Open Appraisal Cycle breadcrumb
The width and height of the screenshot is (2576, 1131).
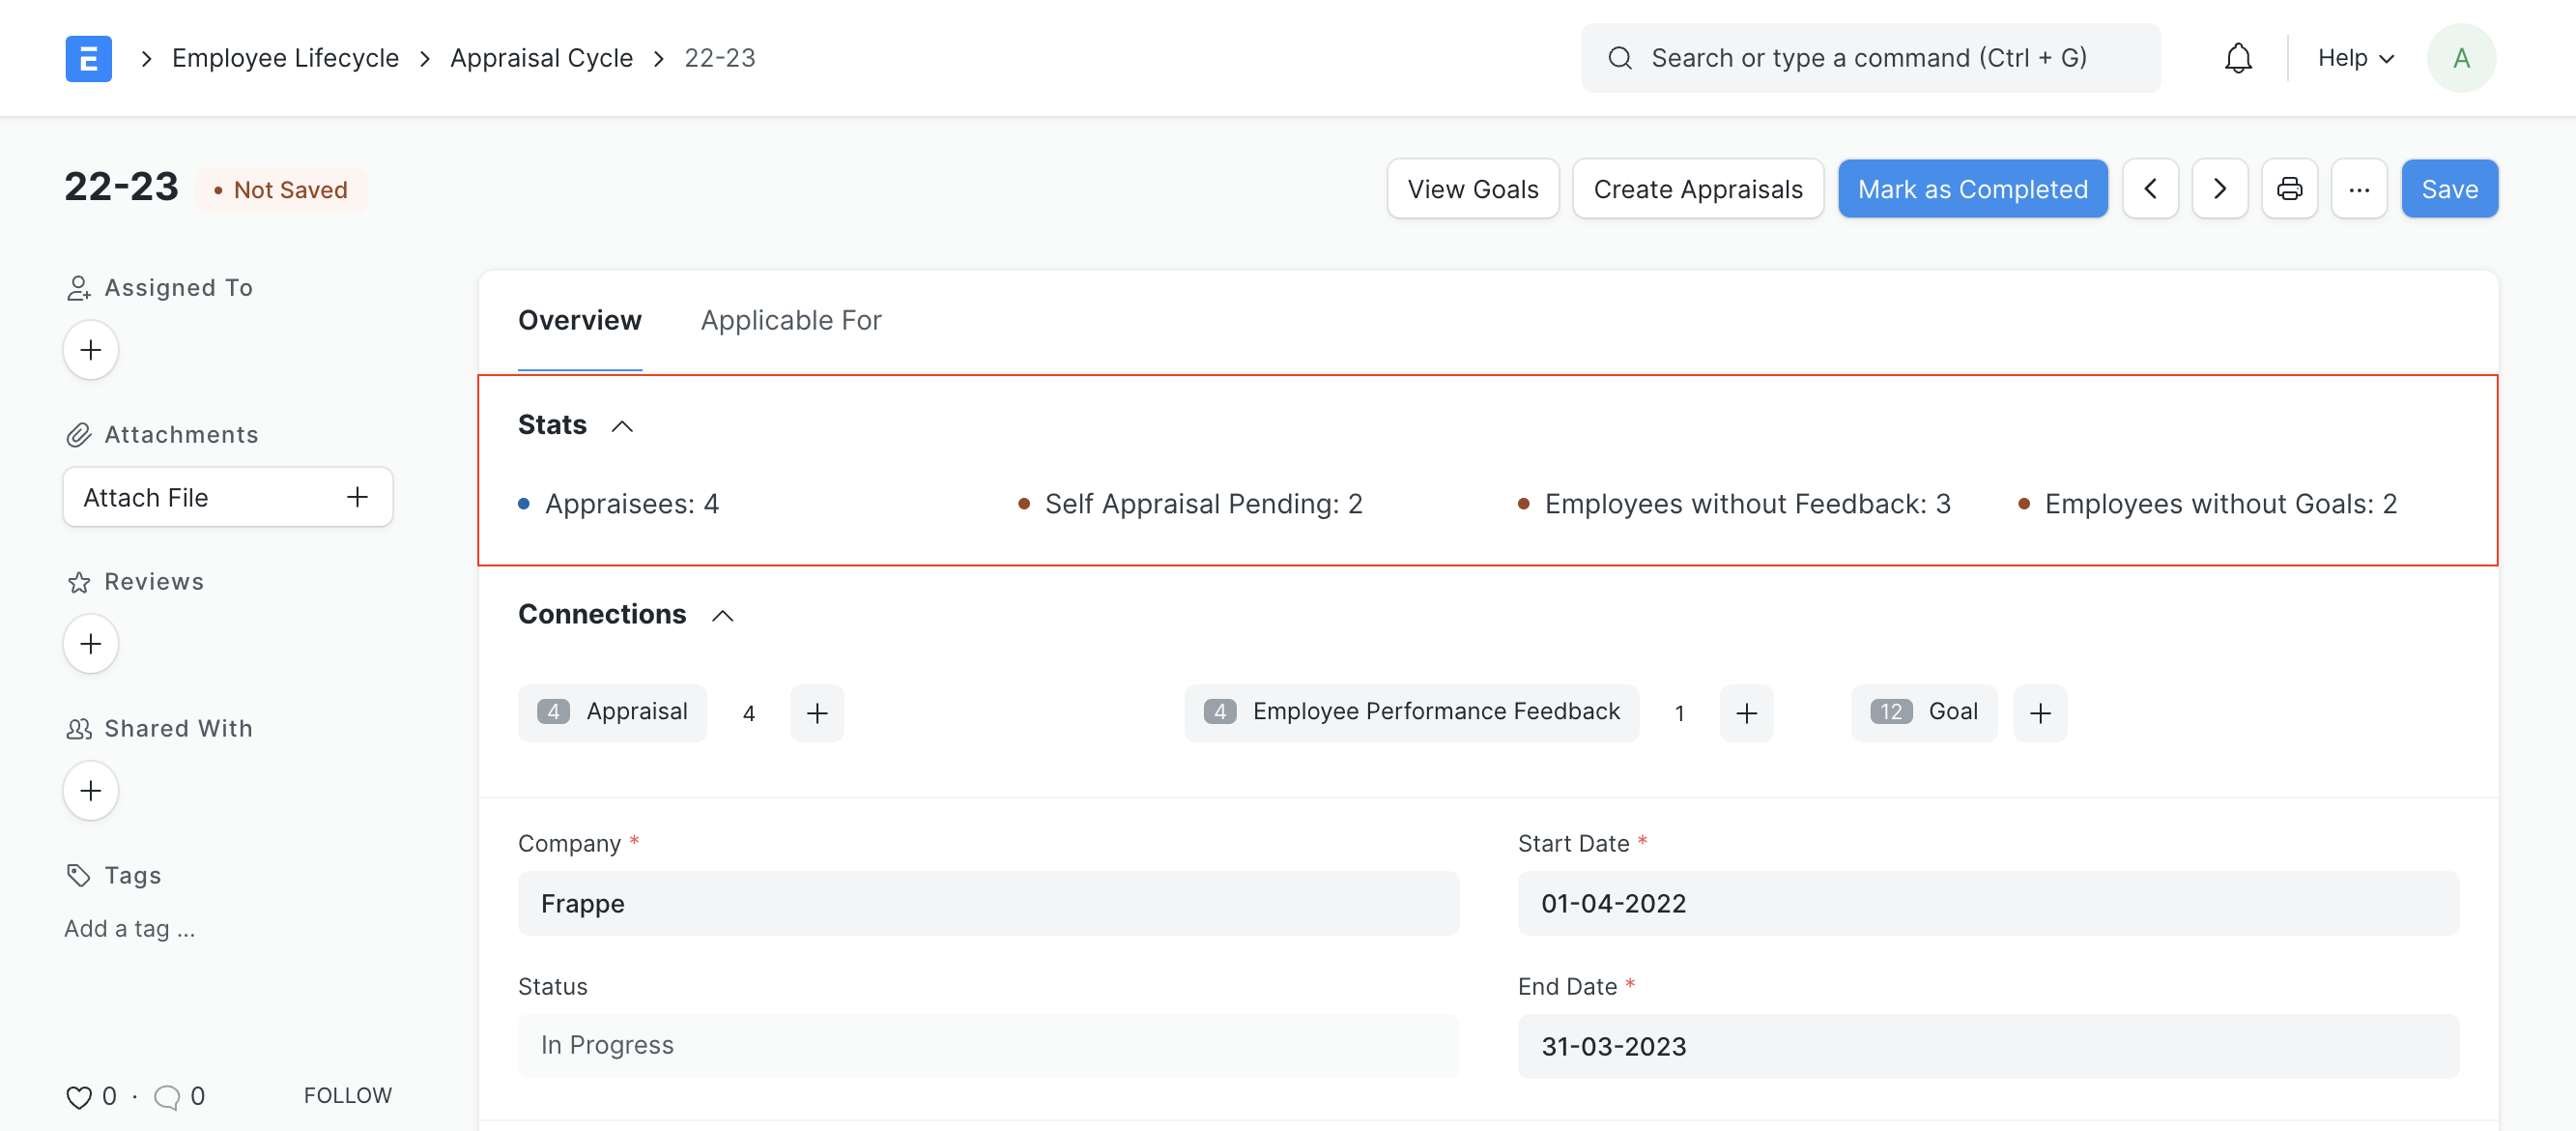541,58
